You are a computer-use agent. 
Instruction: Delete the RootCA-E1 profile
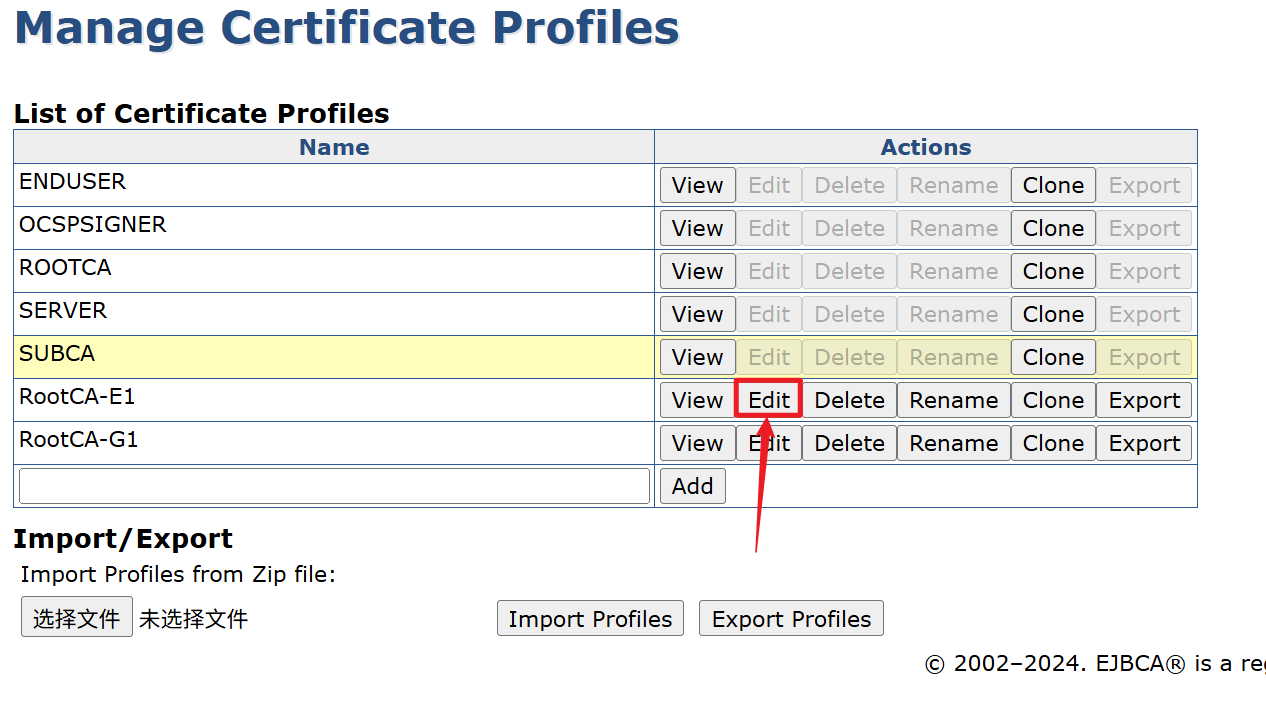tap(849, 401)
